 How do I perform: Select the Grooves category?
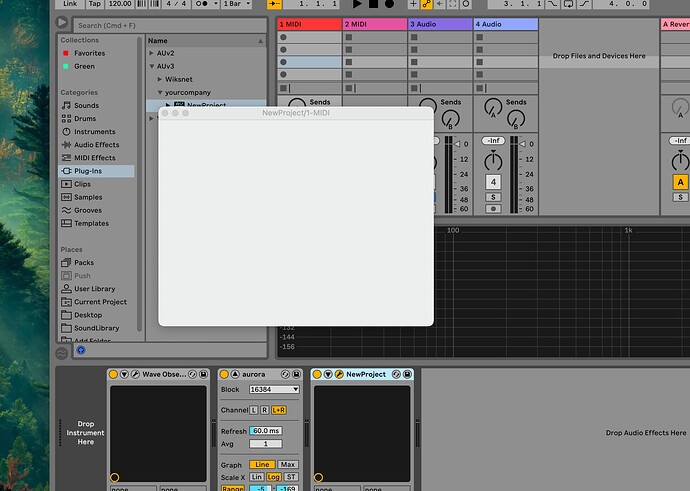pos(88,210)
